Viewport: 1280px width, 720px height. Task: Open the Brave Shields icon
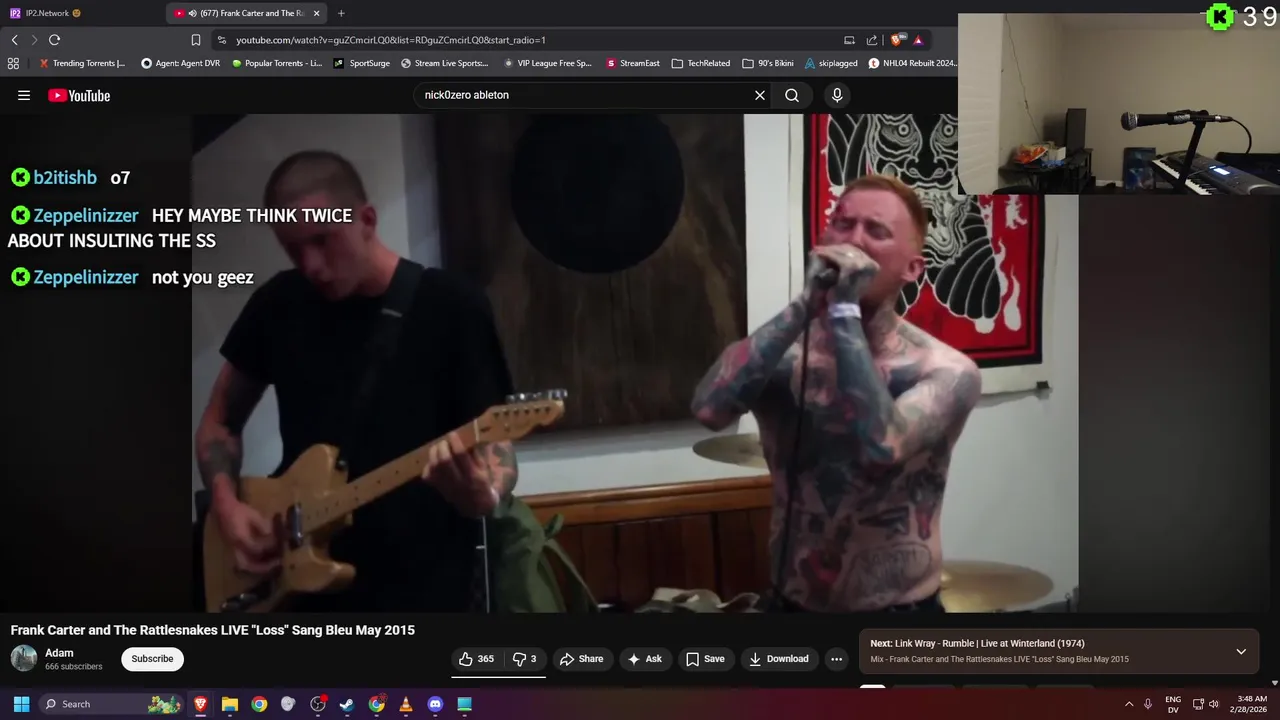pos(897,40)
